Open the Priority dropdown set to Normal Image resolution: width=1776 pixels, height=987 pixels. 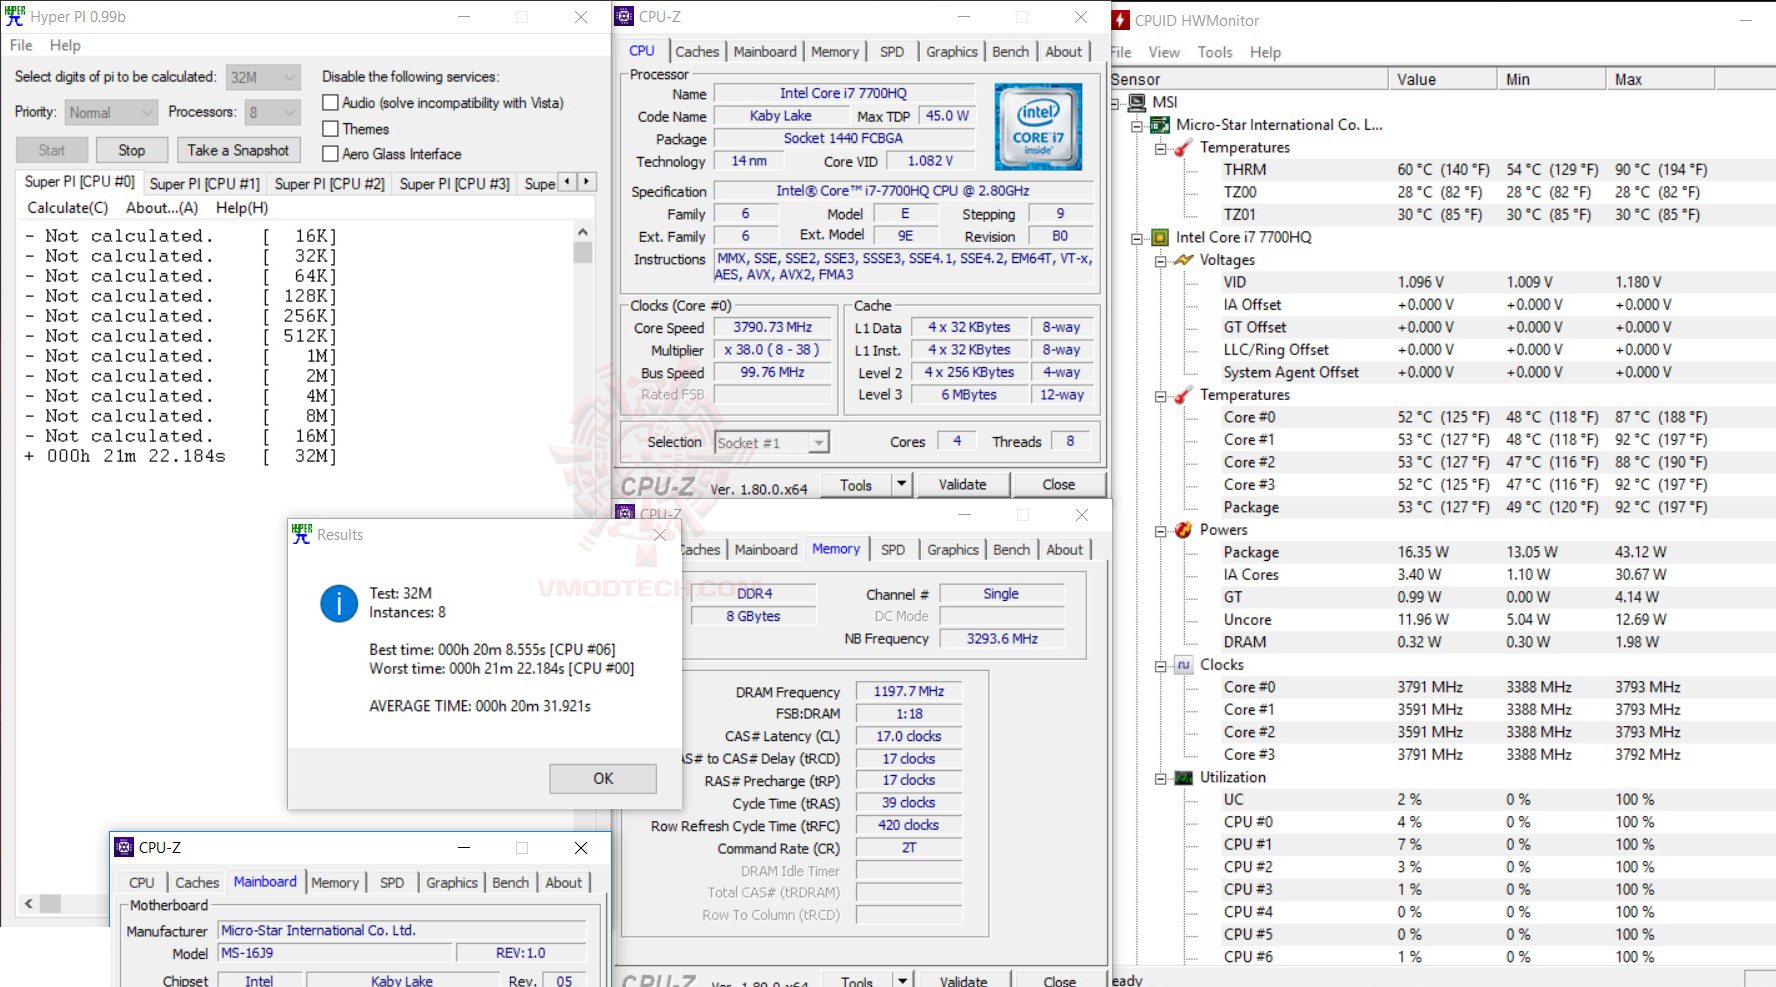coord(111,113)
